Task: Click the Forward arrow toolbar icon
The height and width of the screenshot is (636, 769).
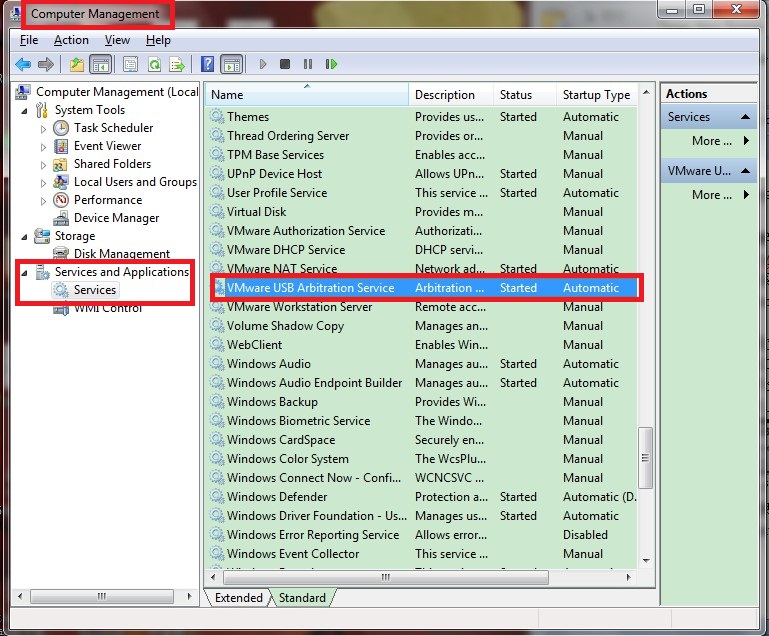Action: [x=46, y=64]
